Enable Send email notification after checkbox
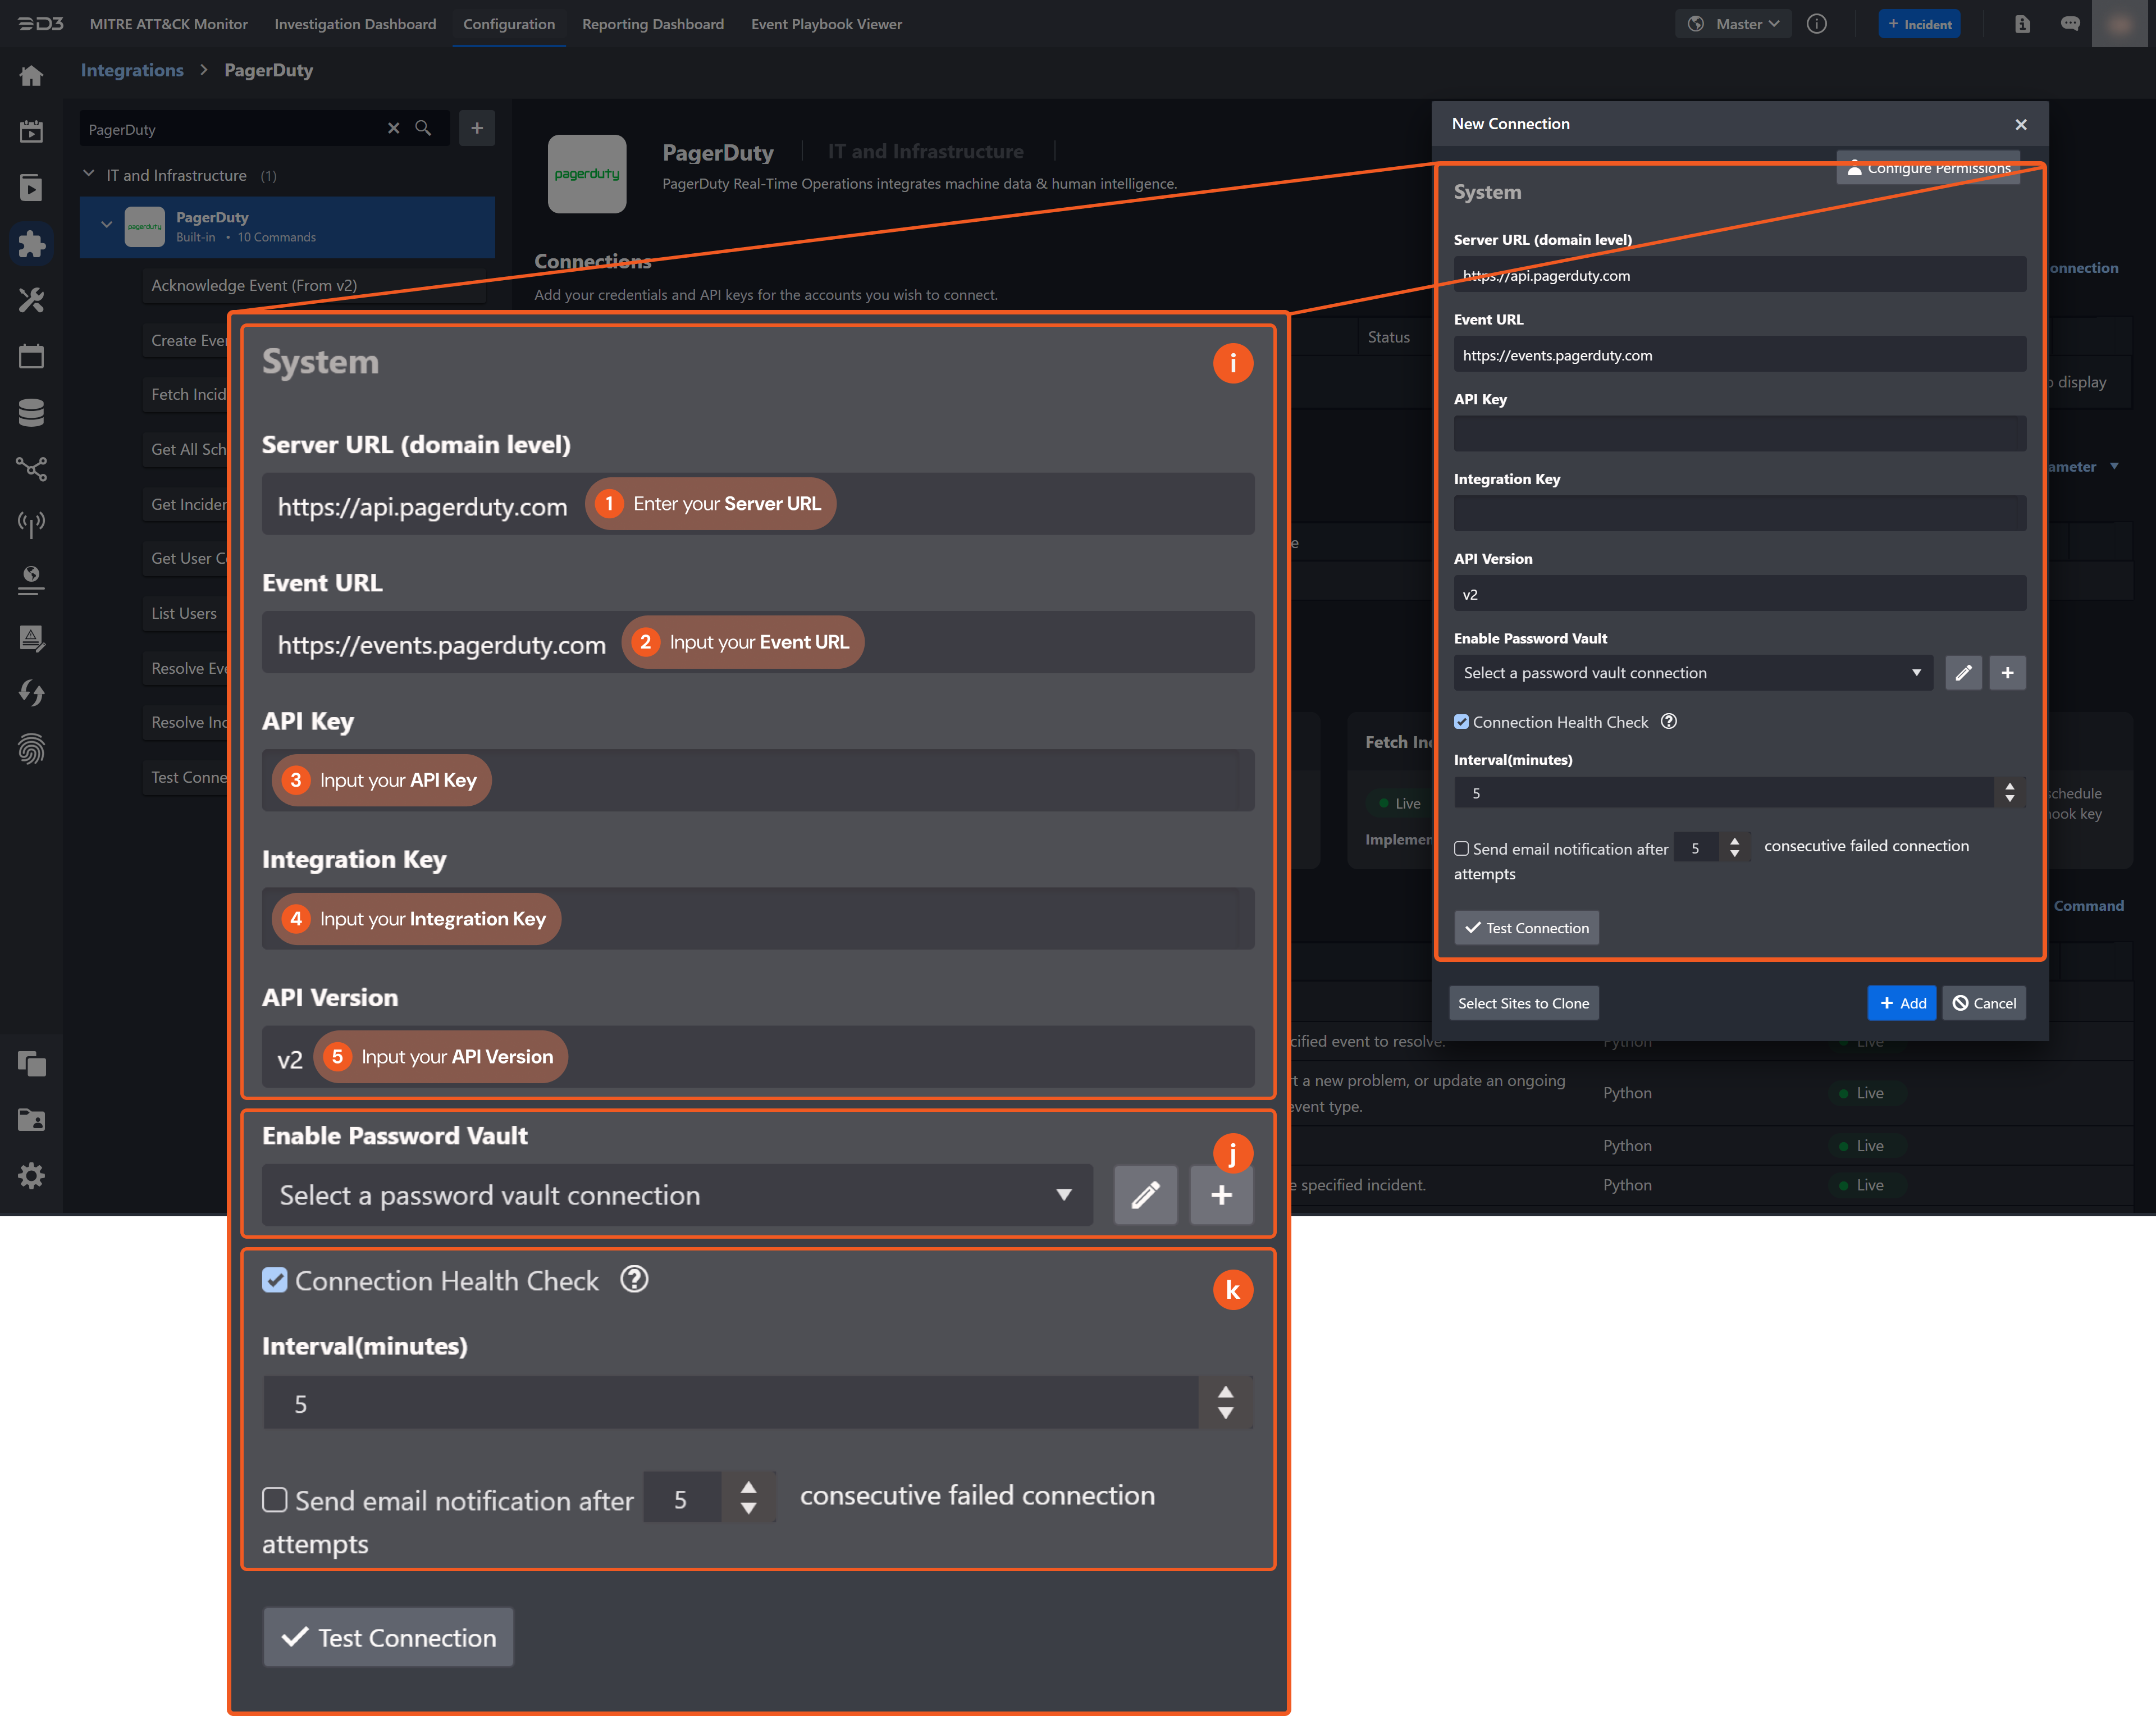Viewport: 2156px width, 1716px height. [x=1461, y=848]
